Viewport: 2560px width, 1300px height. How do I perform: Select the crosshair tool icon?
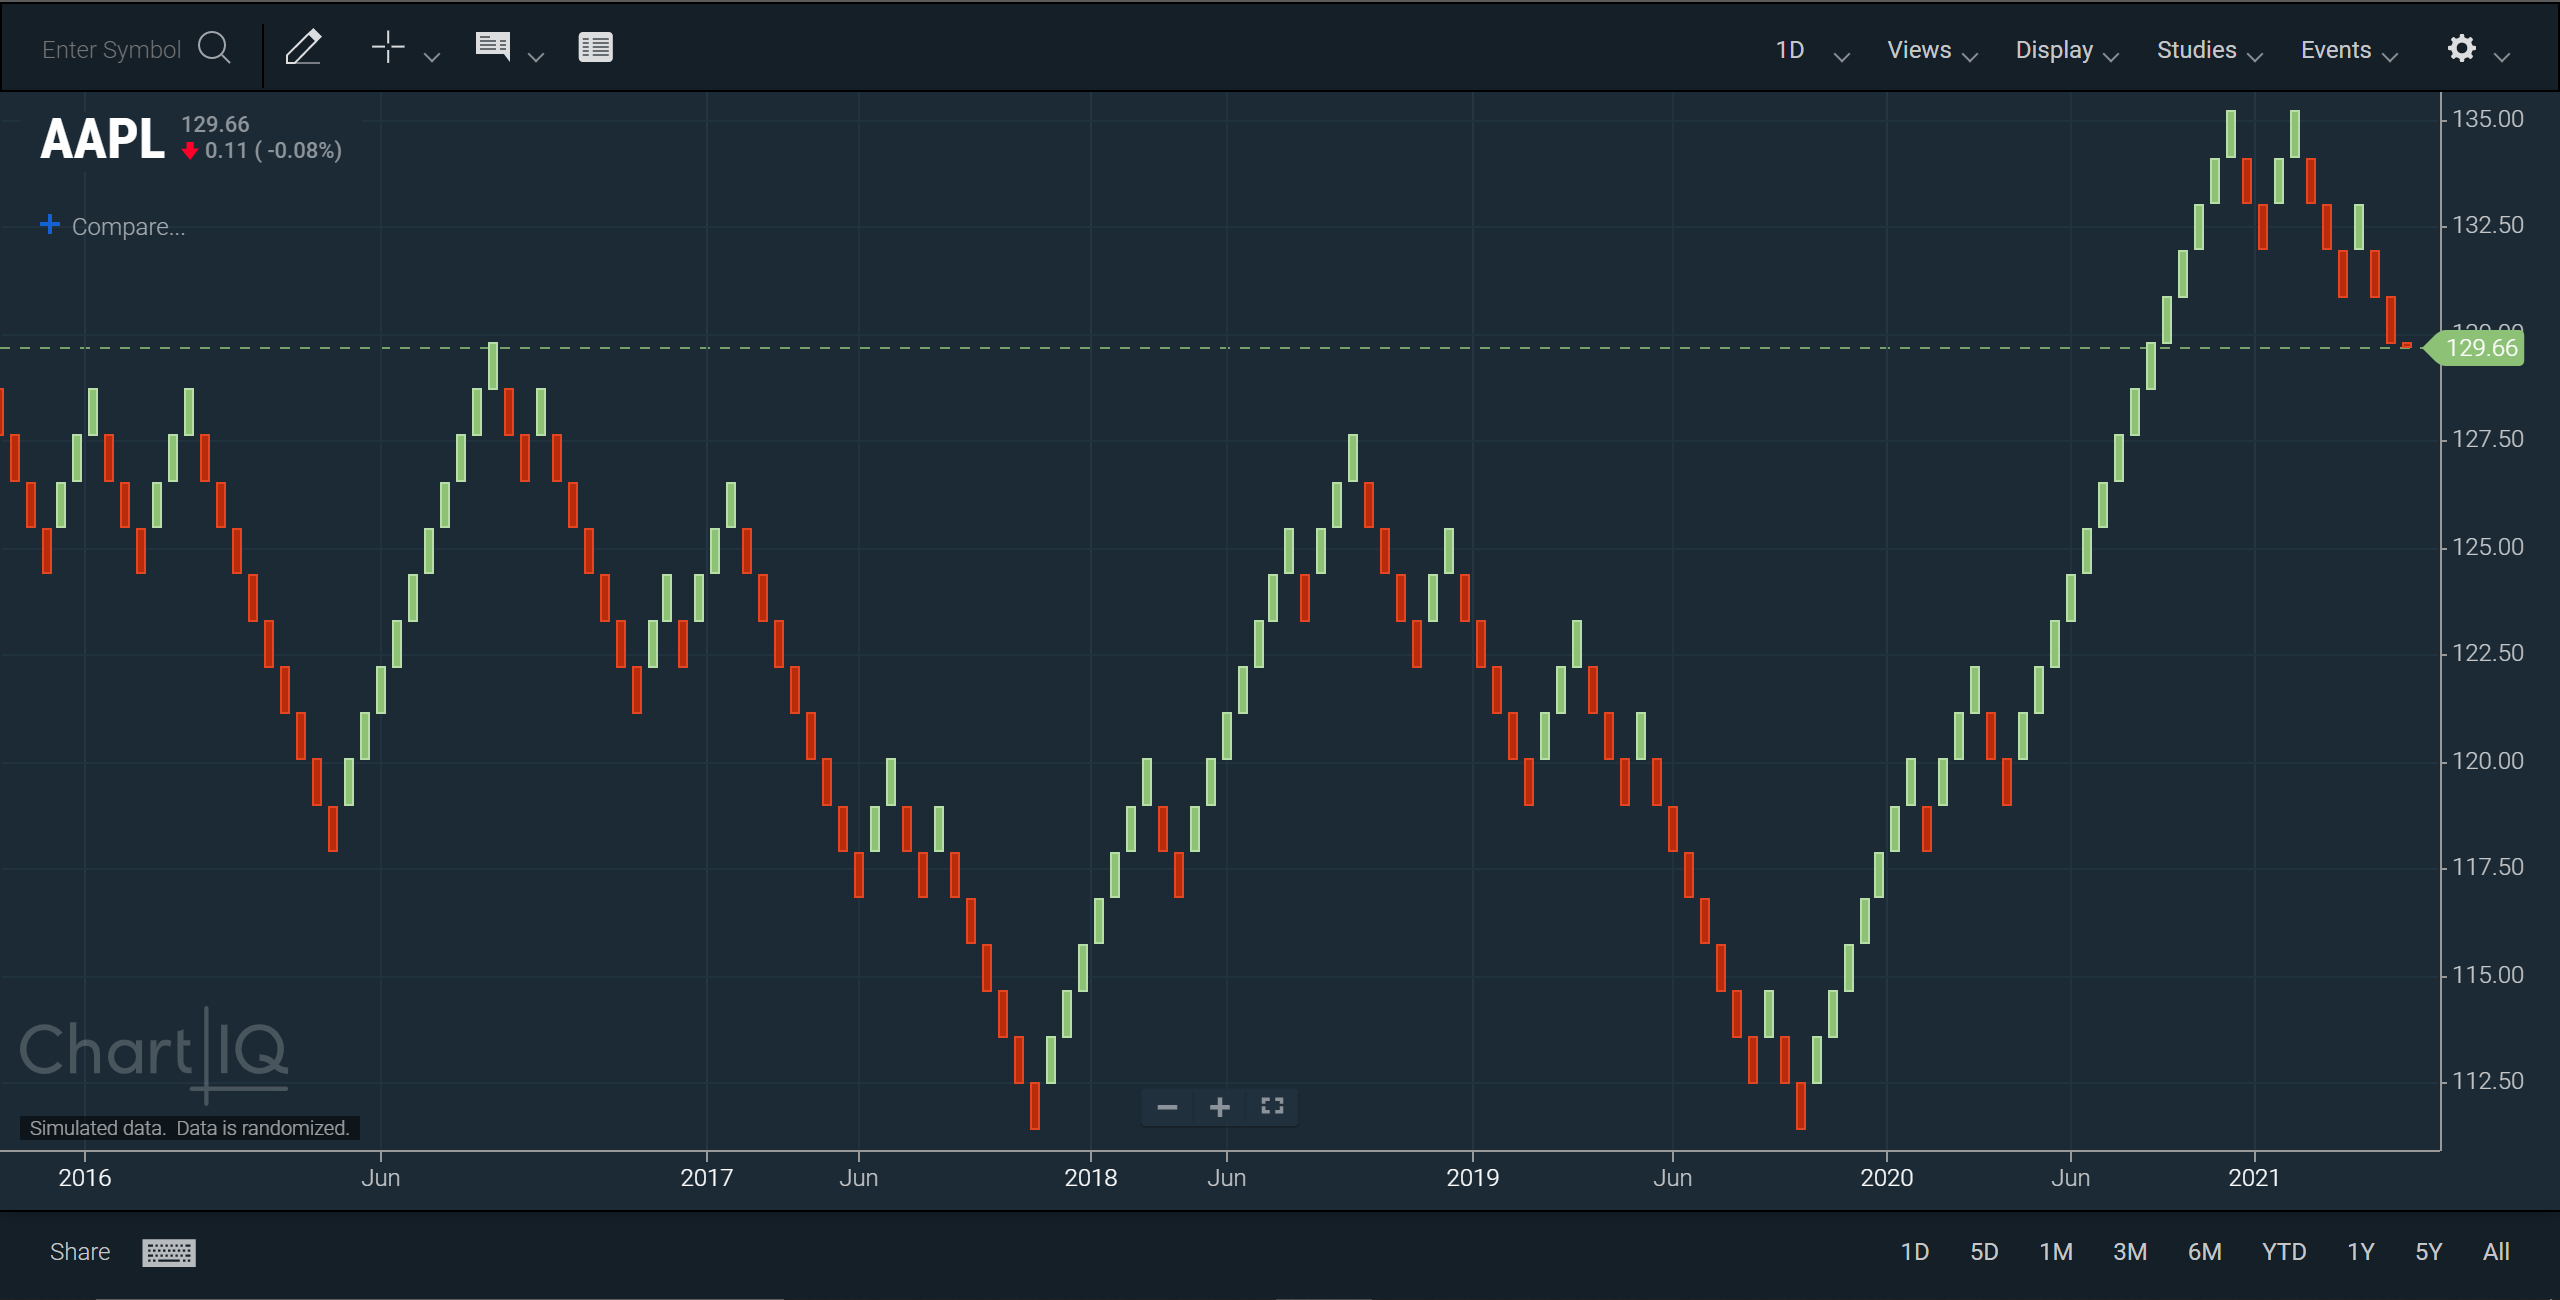tap(388, 47)
